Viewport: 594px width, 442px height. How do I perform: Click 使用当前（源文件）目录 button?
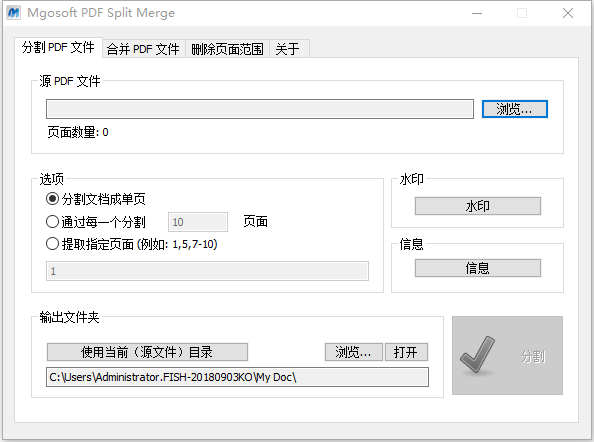click(147, 352)
